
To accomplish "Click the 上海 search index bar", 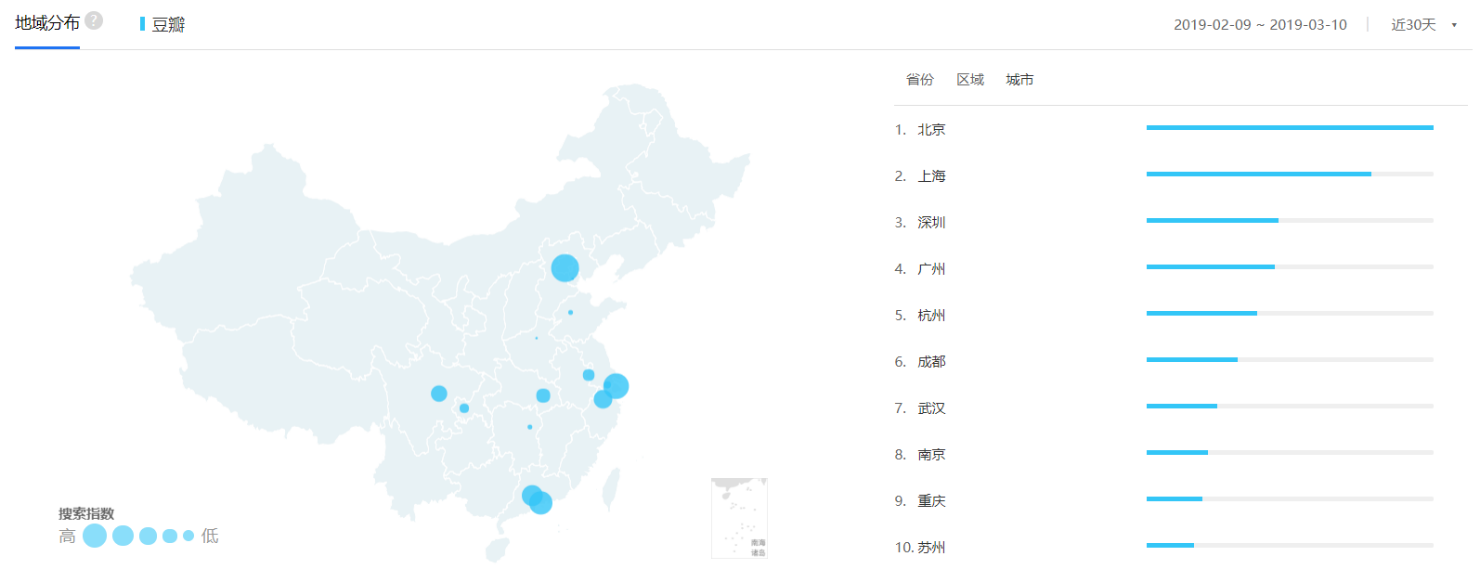I will (x=1290, y=174).
